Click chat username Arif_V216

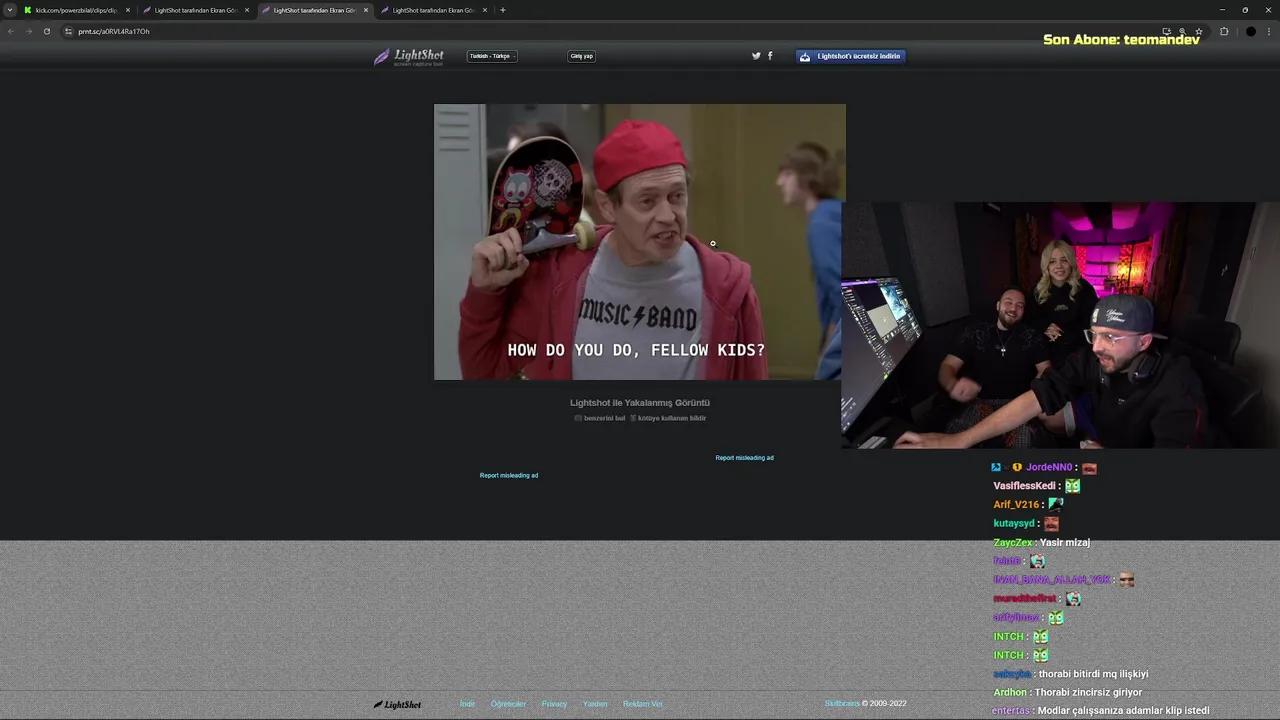[1016, 505]
